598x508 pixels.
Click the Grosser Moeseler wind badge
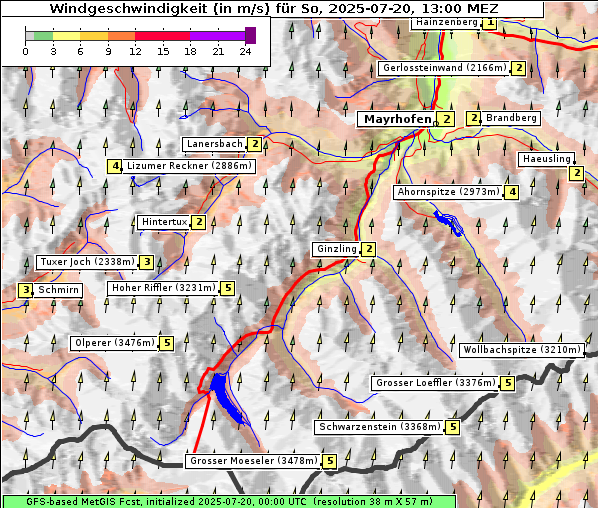(330, 461)
